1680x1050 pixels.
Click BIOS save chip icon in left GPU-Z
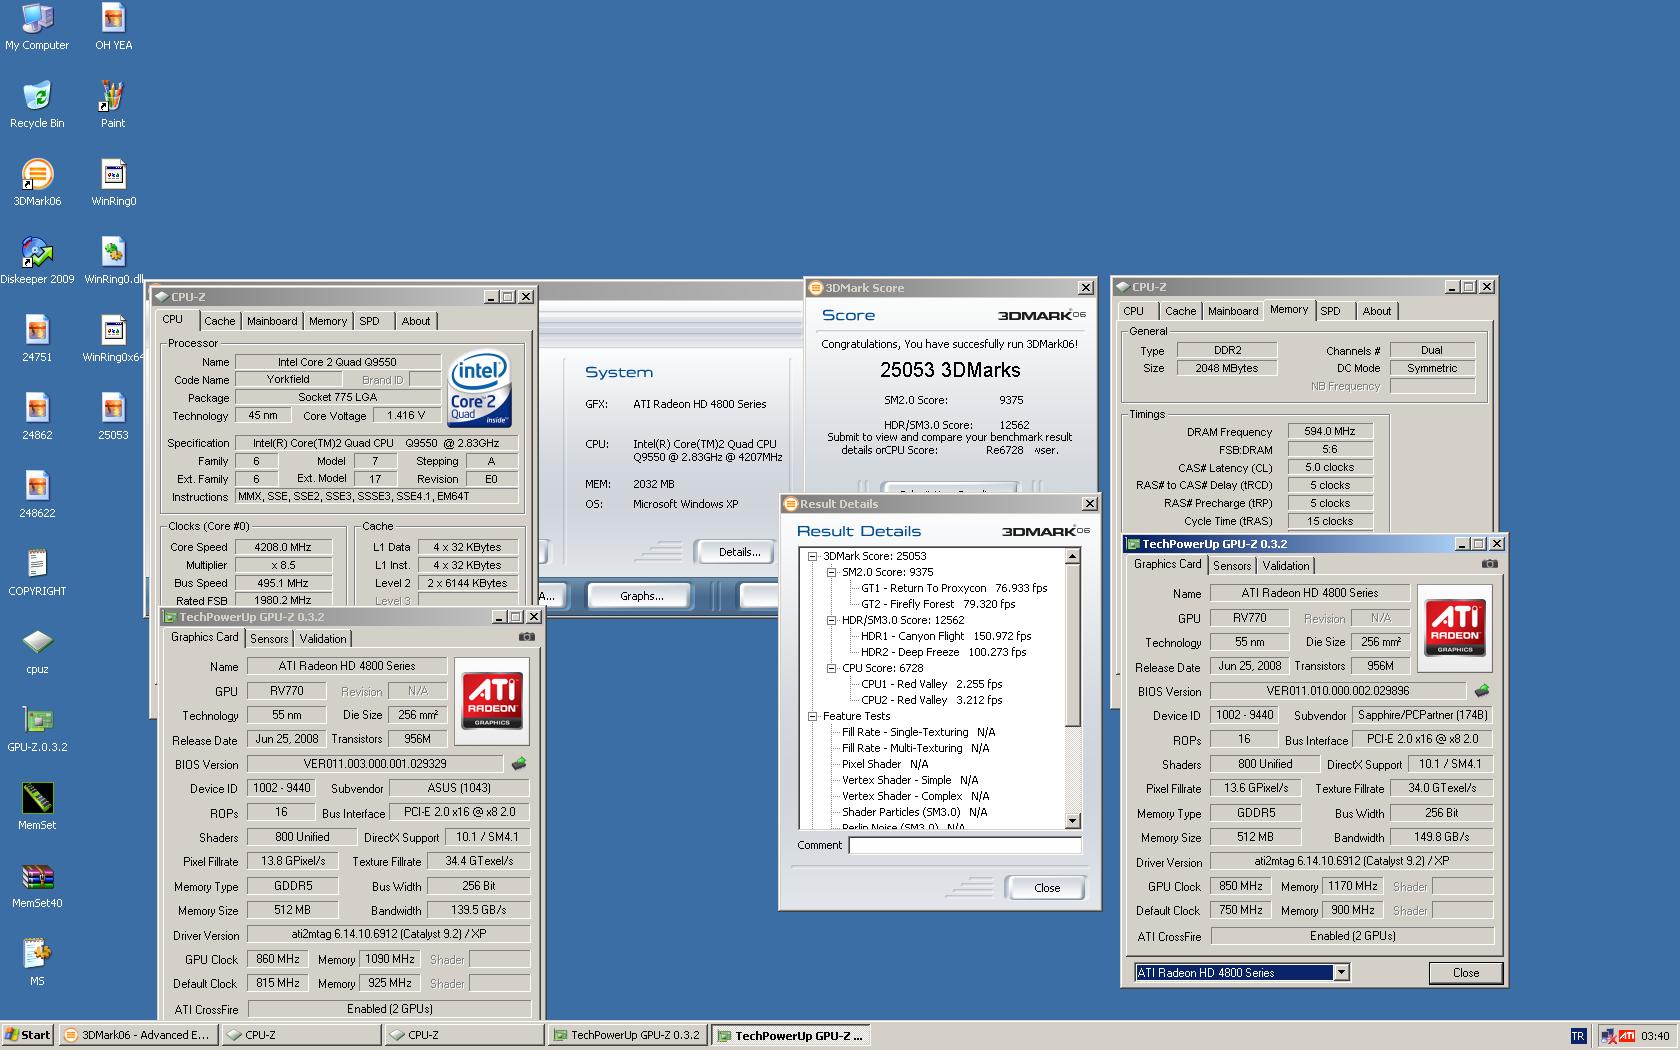tap(519, 764)
